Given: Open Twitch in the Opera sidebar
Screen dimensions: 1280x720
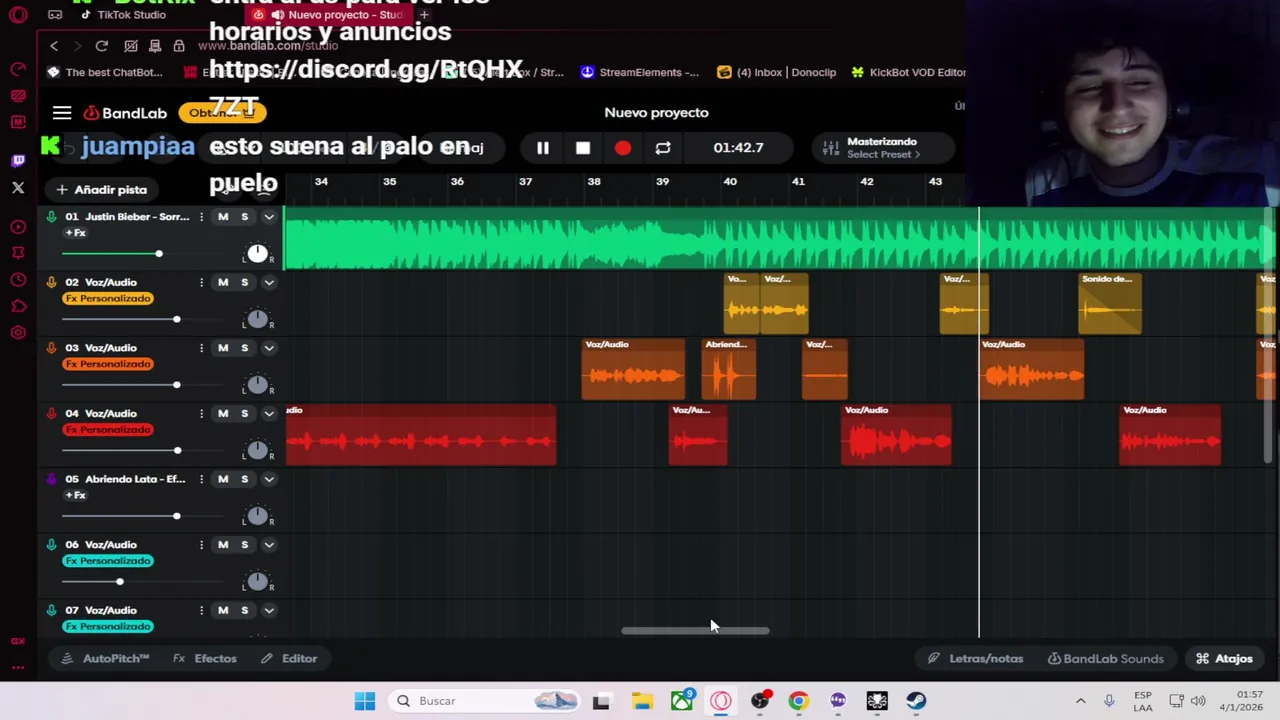Looking at the screenshot, I should pos(18,160).
